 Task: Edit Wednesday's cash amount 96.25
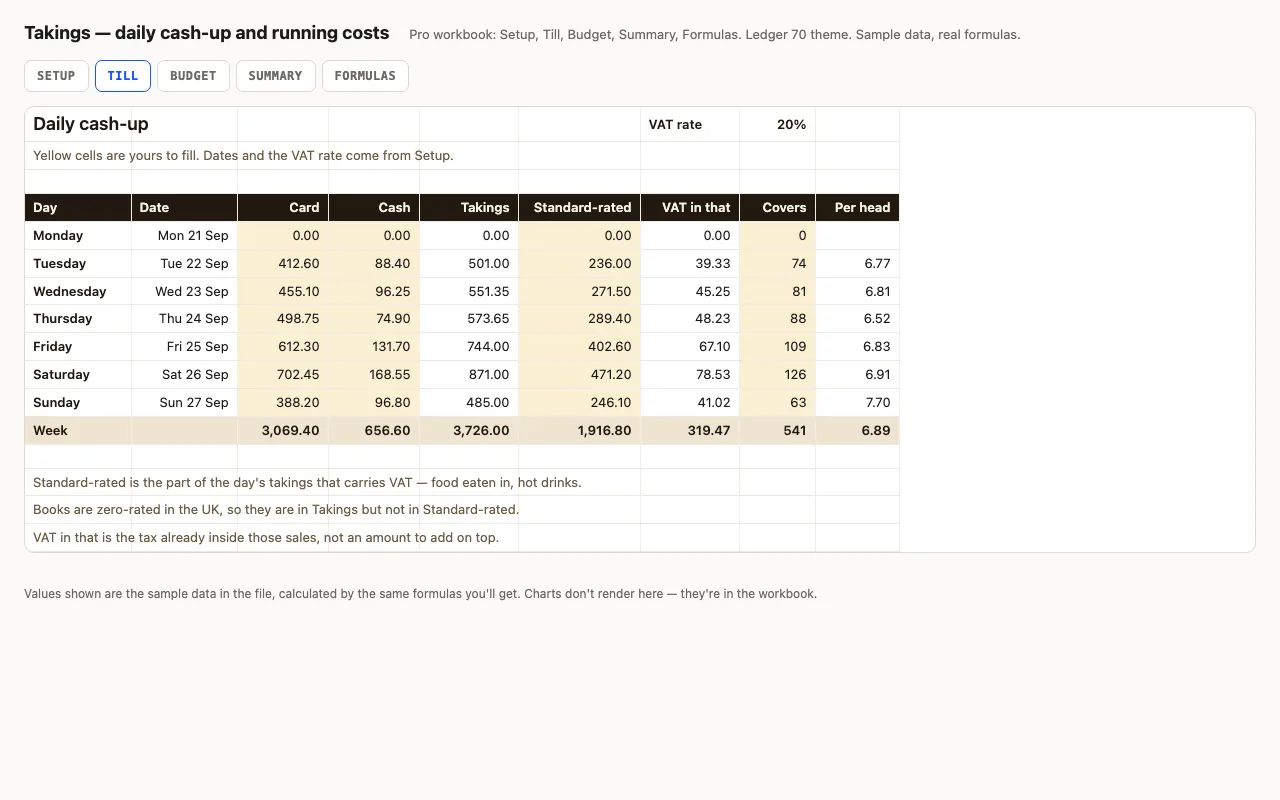coord(374,292)
